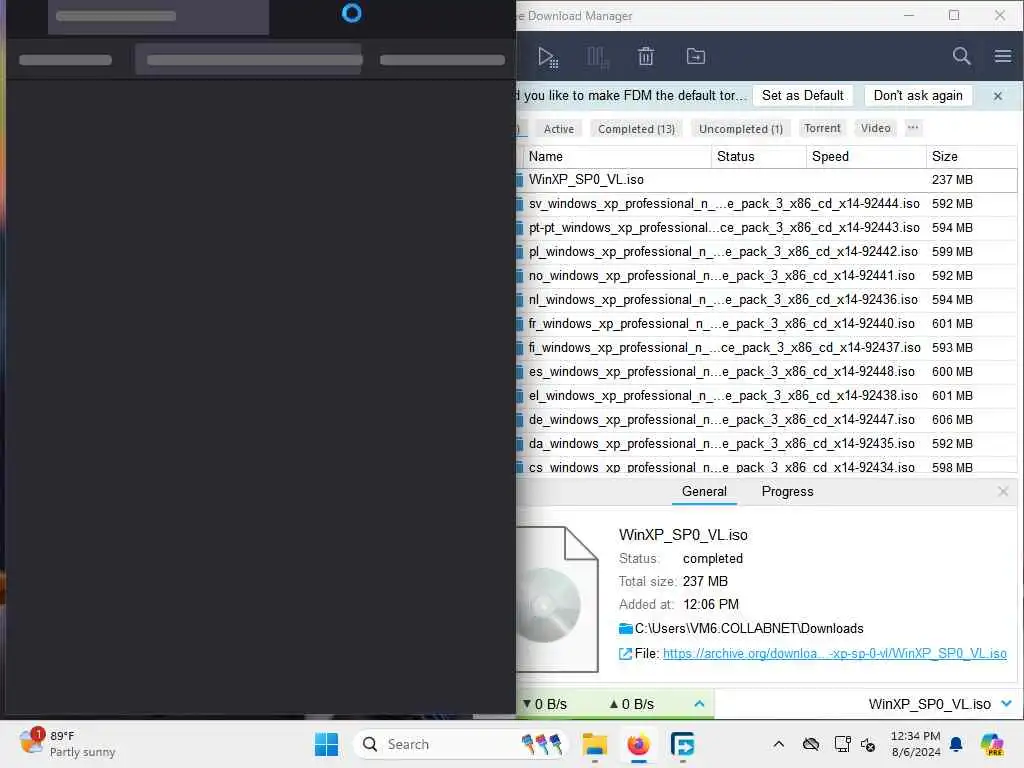Open the Progress details tab
1024x768 pixels.
pyautogui.click(x=787, y=492)
